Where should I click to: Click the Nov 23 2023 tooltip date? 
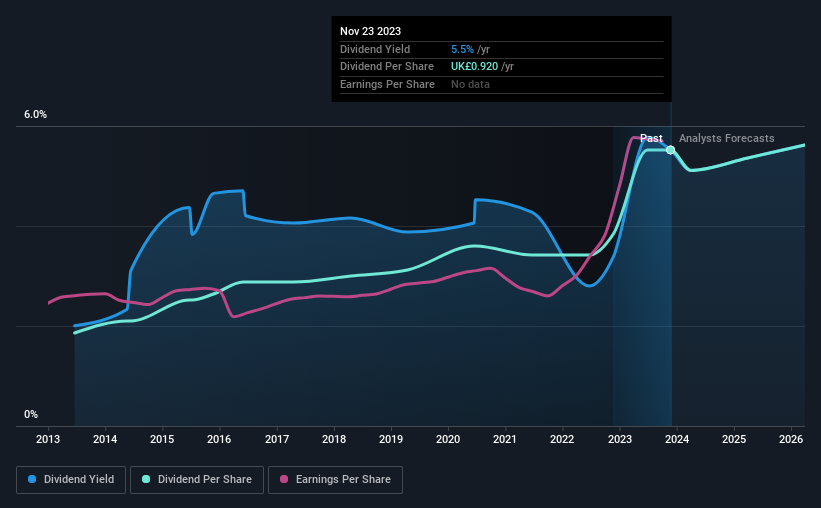(x=371, y=31)
